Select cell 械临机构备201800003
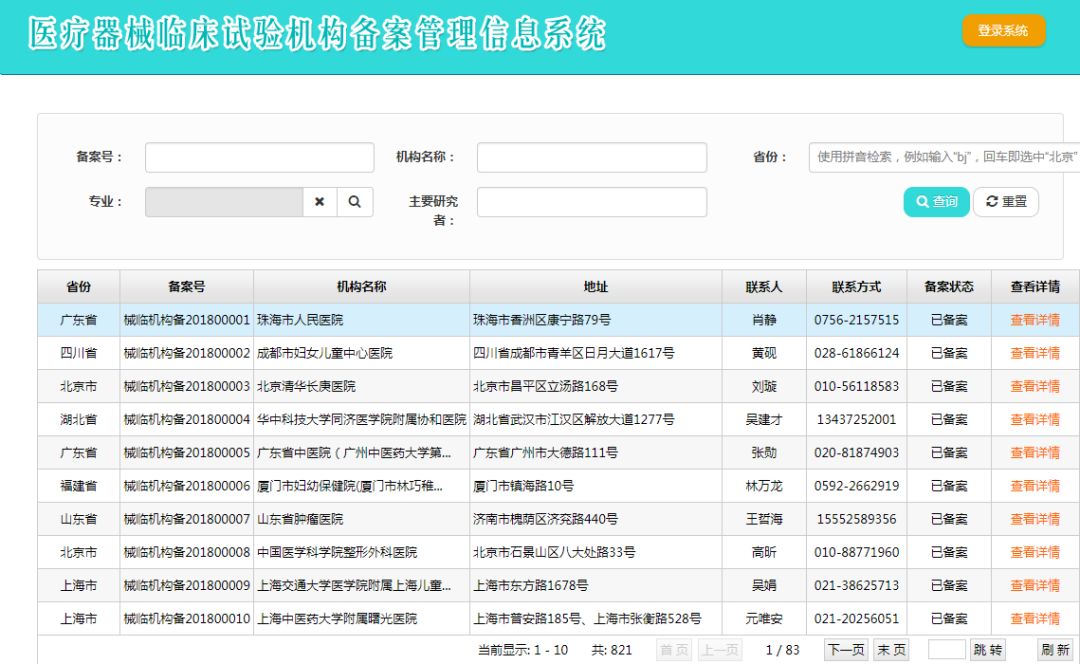The height and width of the screenshot is (664, 1080). (x=187, y=386)
